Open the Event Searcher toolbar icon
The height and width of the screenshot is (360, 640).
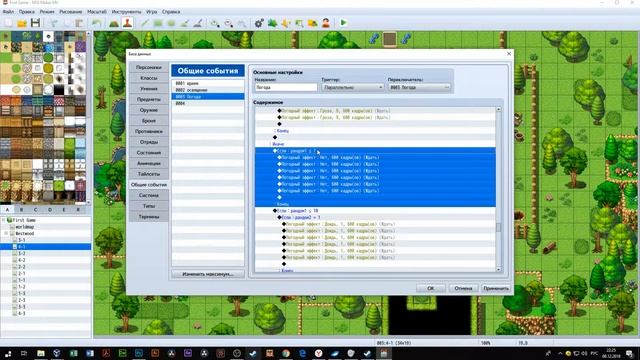(299, 23)
